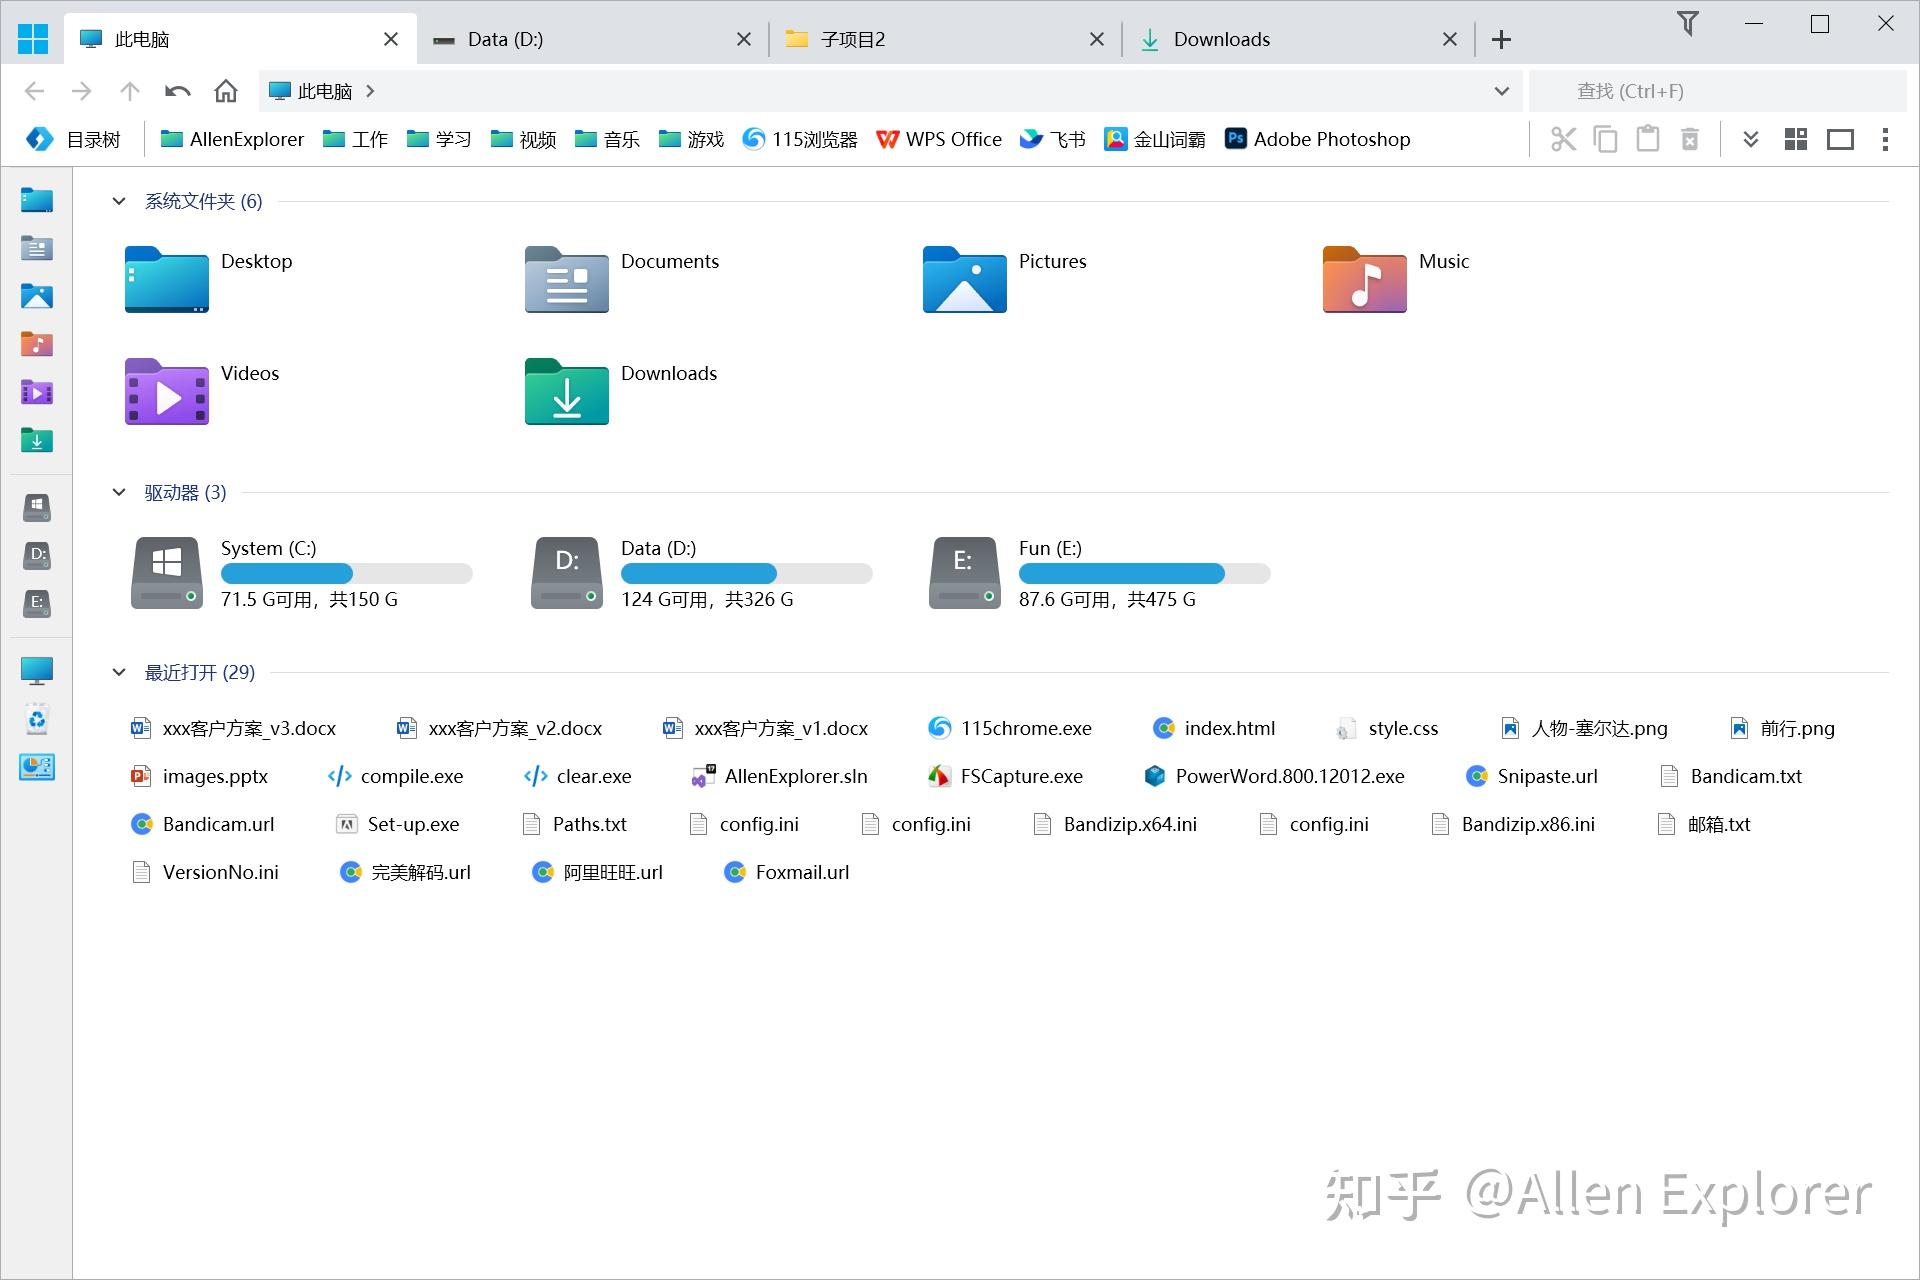Click the Home icon in the navigation bar
1920x1280 pixels.
[225, 91]
